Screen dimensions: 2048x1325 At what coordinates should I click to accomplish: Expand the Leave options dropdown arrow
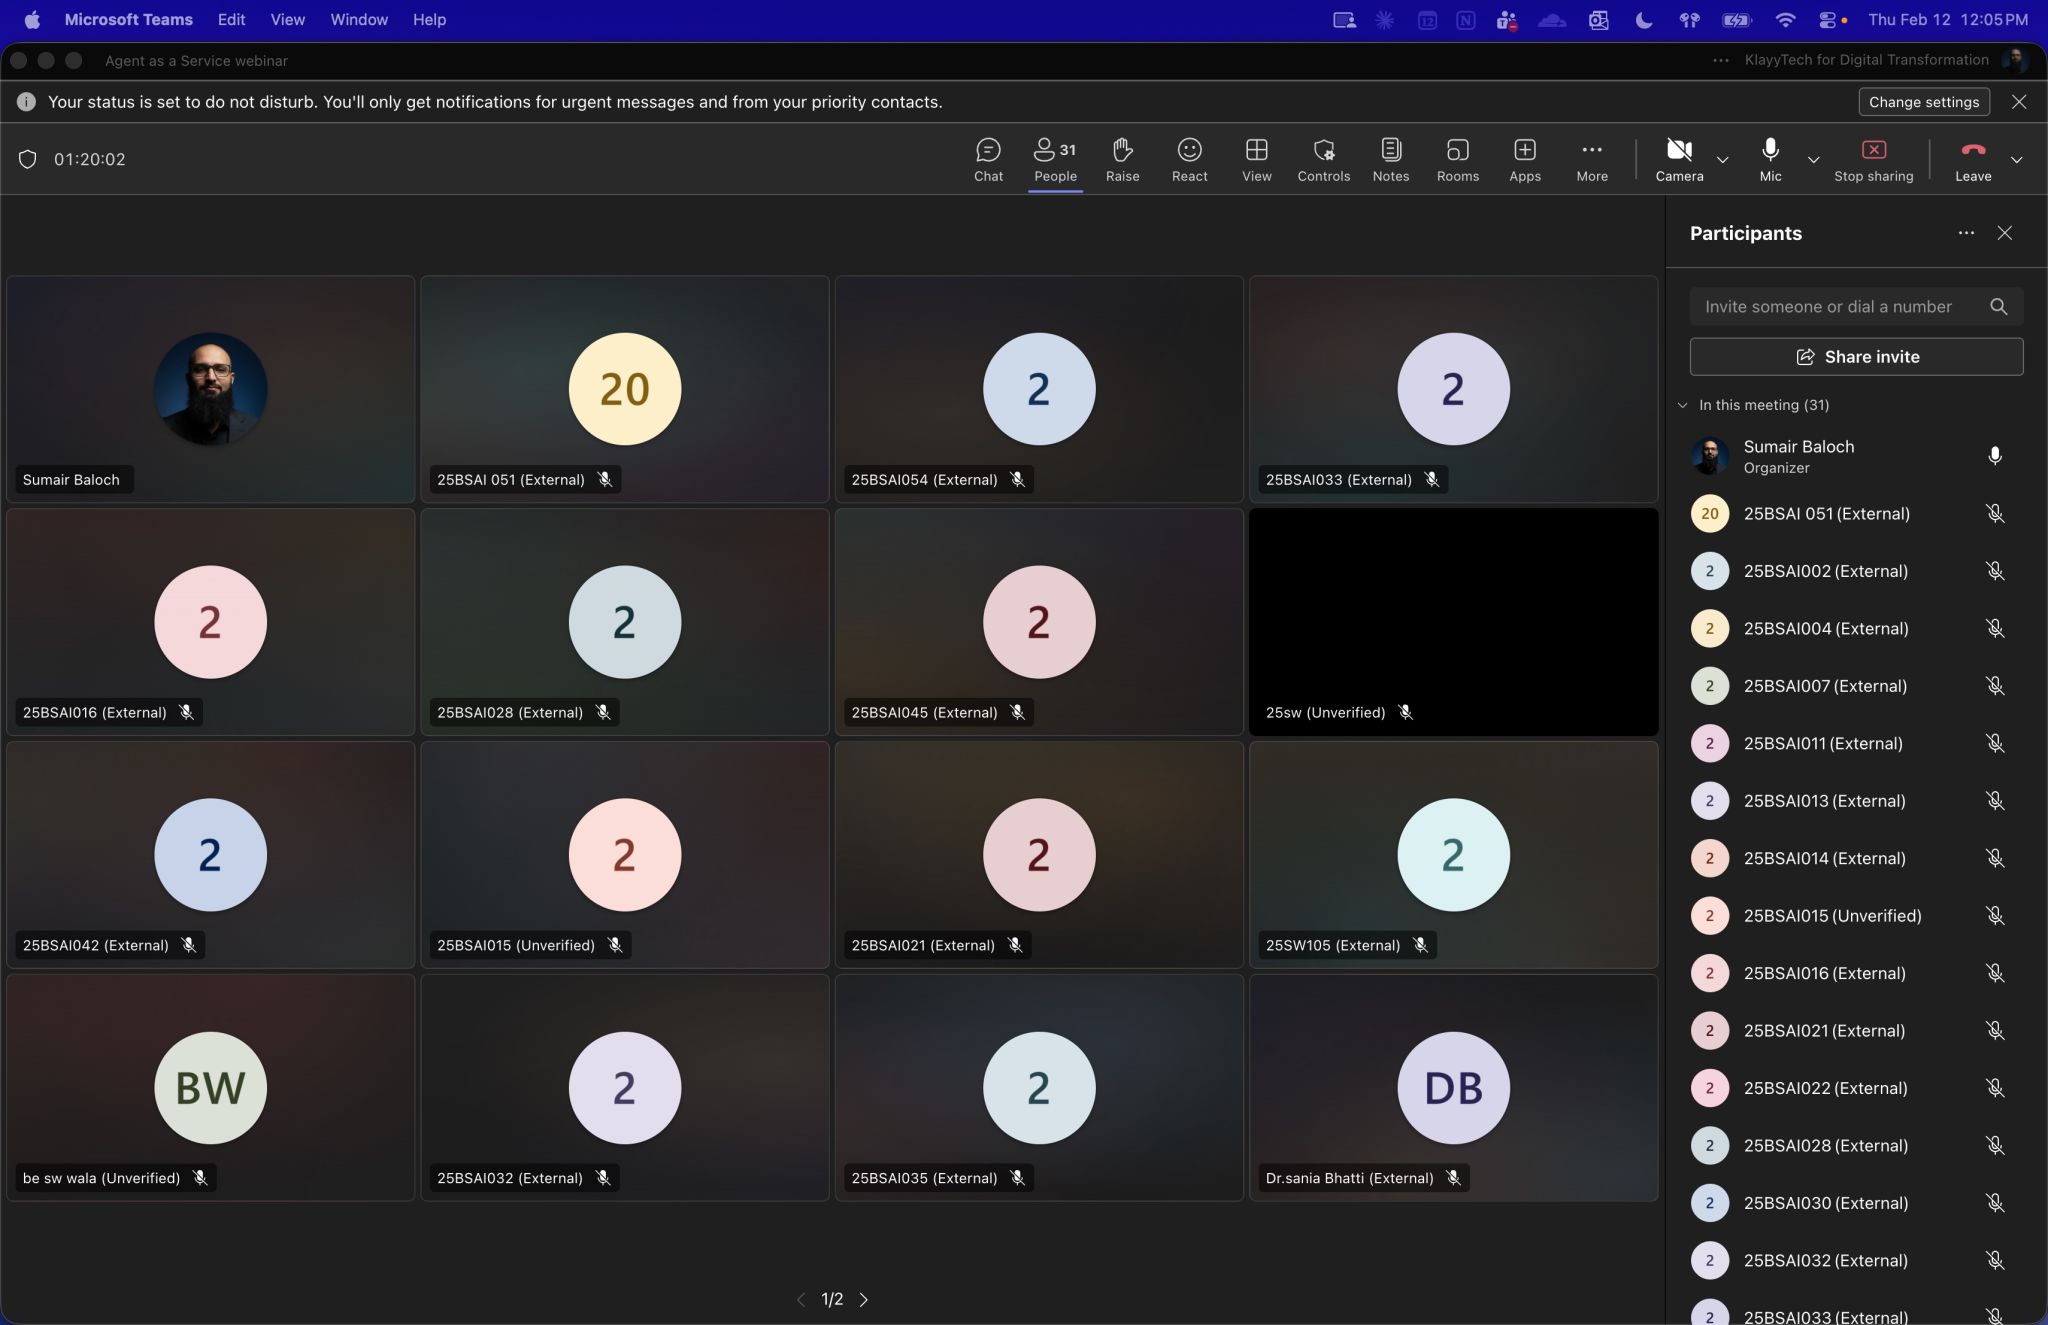[2016, 160]
